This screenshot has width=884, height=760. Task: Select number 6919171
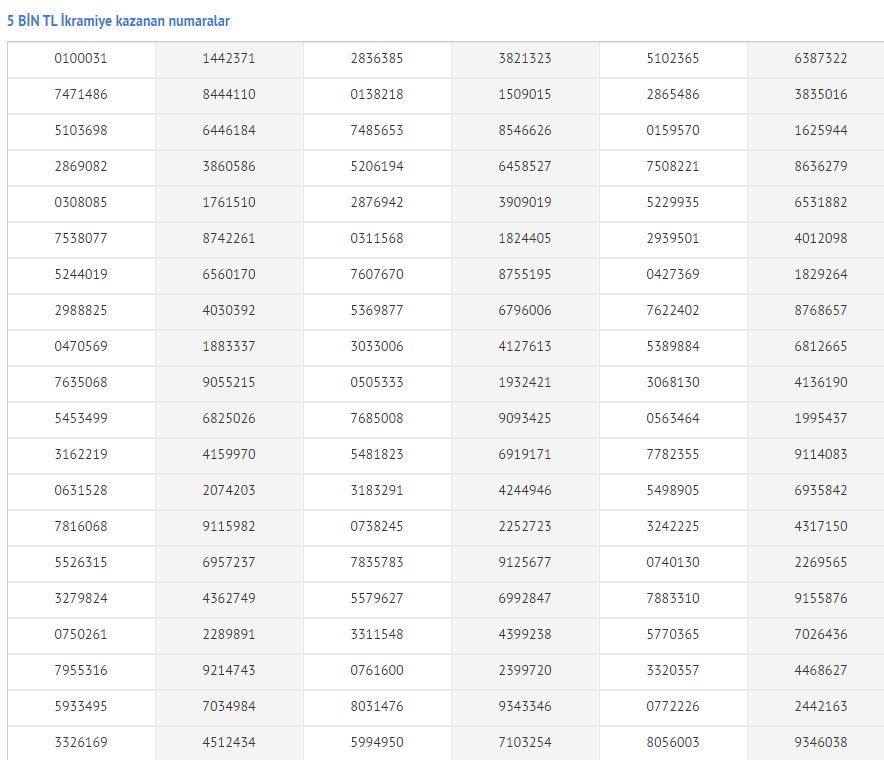[525, 454]
